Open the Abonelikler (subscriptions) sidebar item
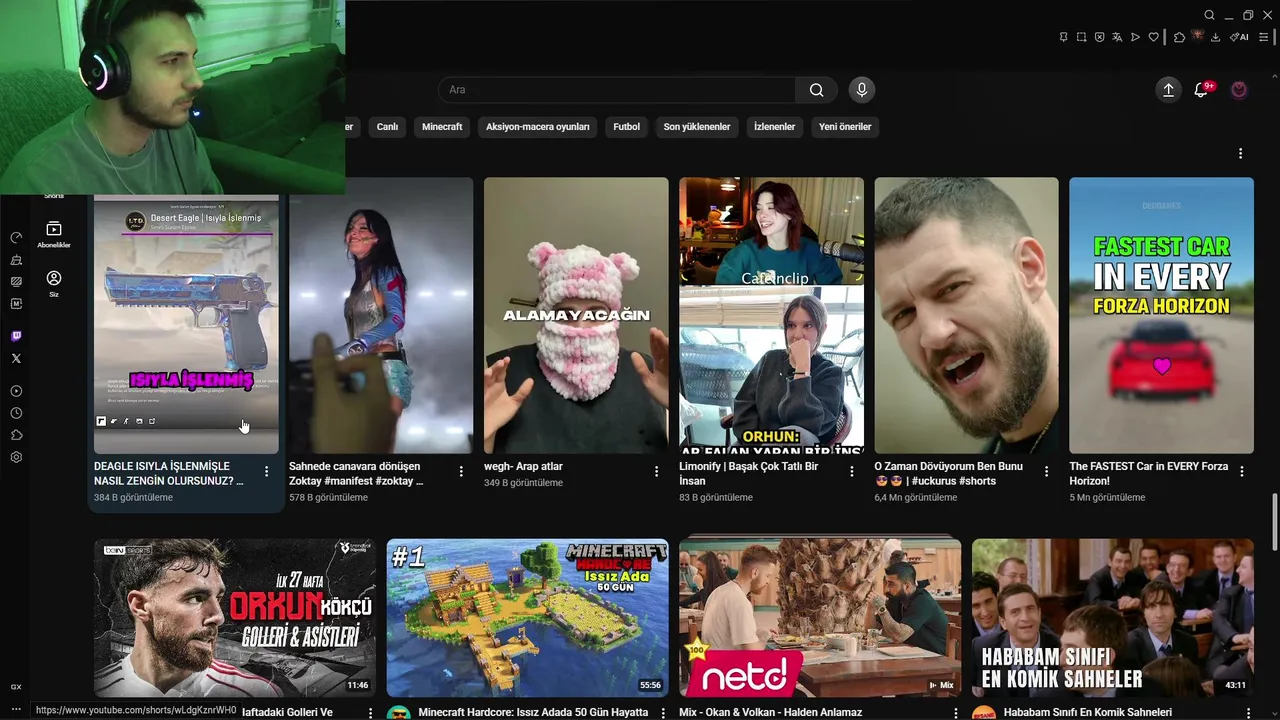Image resolution: width=1280 pixels, height=720 pixels. point(54,235)
